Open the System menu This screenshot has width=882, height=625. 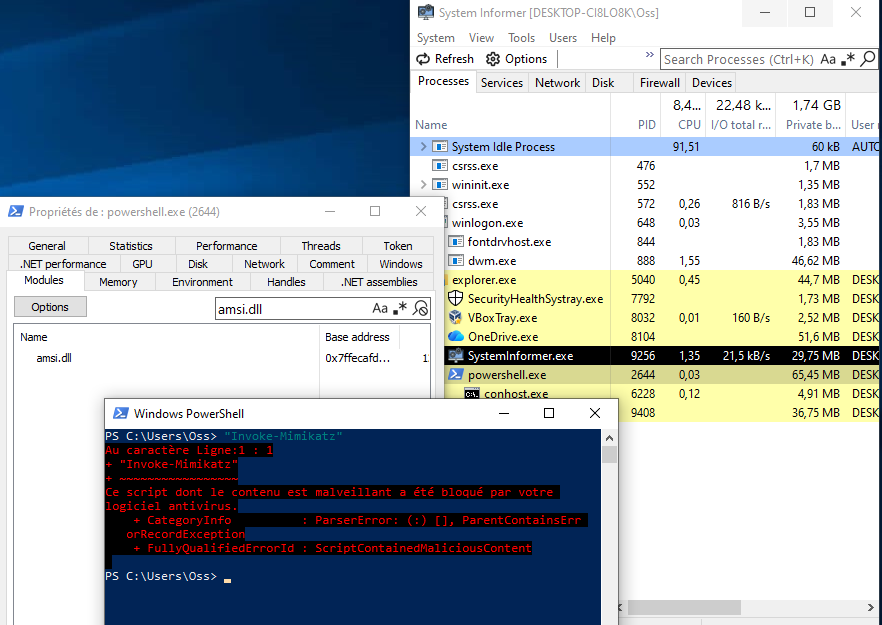click(x=435, y=38)
